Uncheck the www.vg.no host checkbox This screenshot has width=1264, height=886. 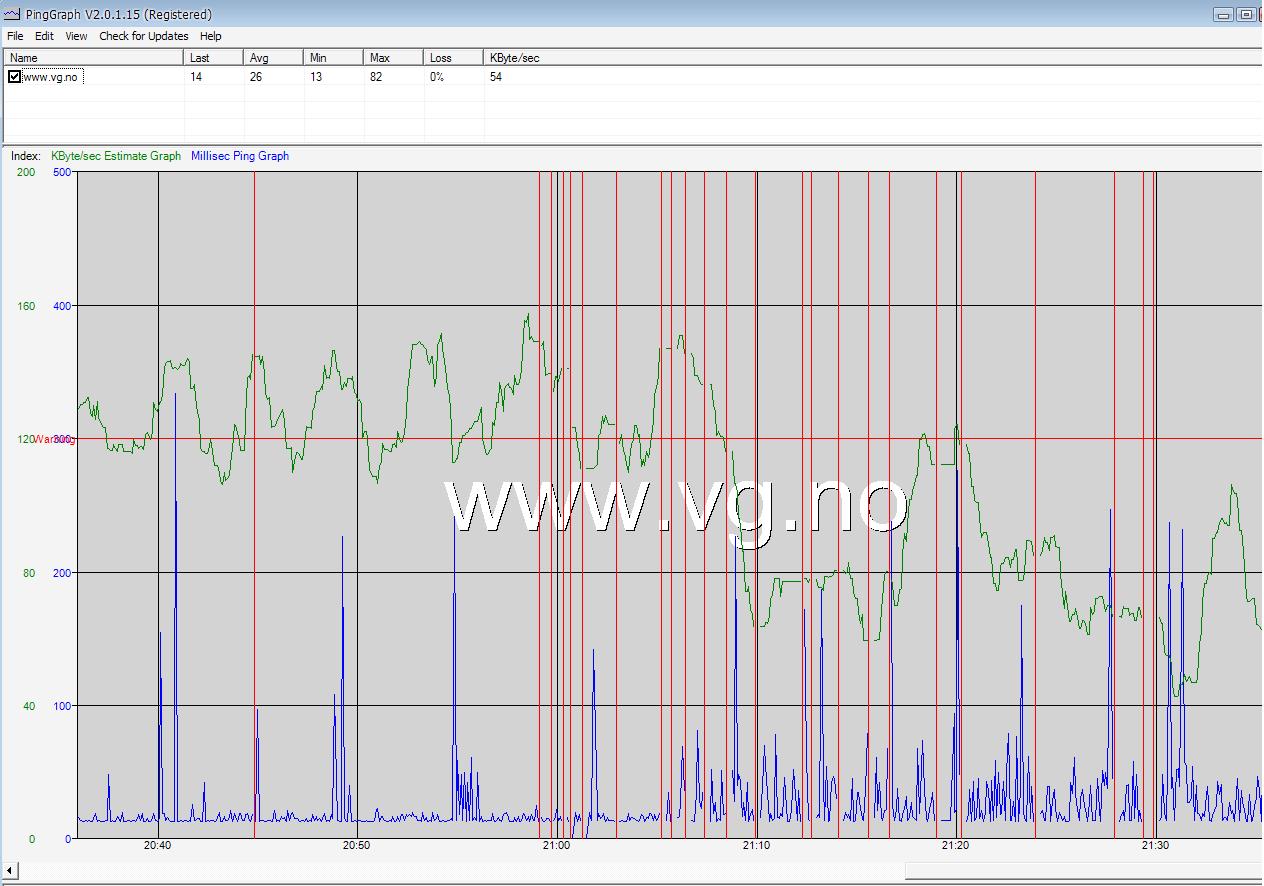coord(14,77)
